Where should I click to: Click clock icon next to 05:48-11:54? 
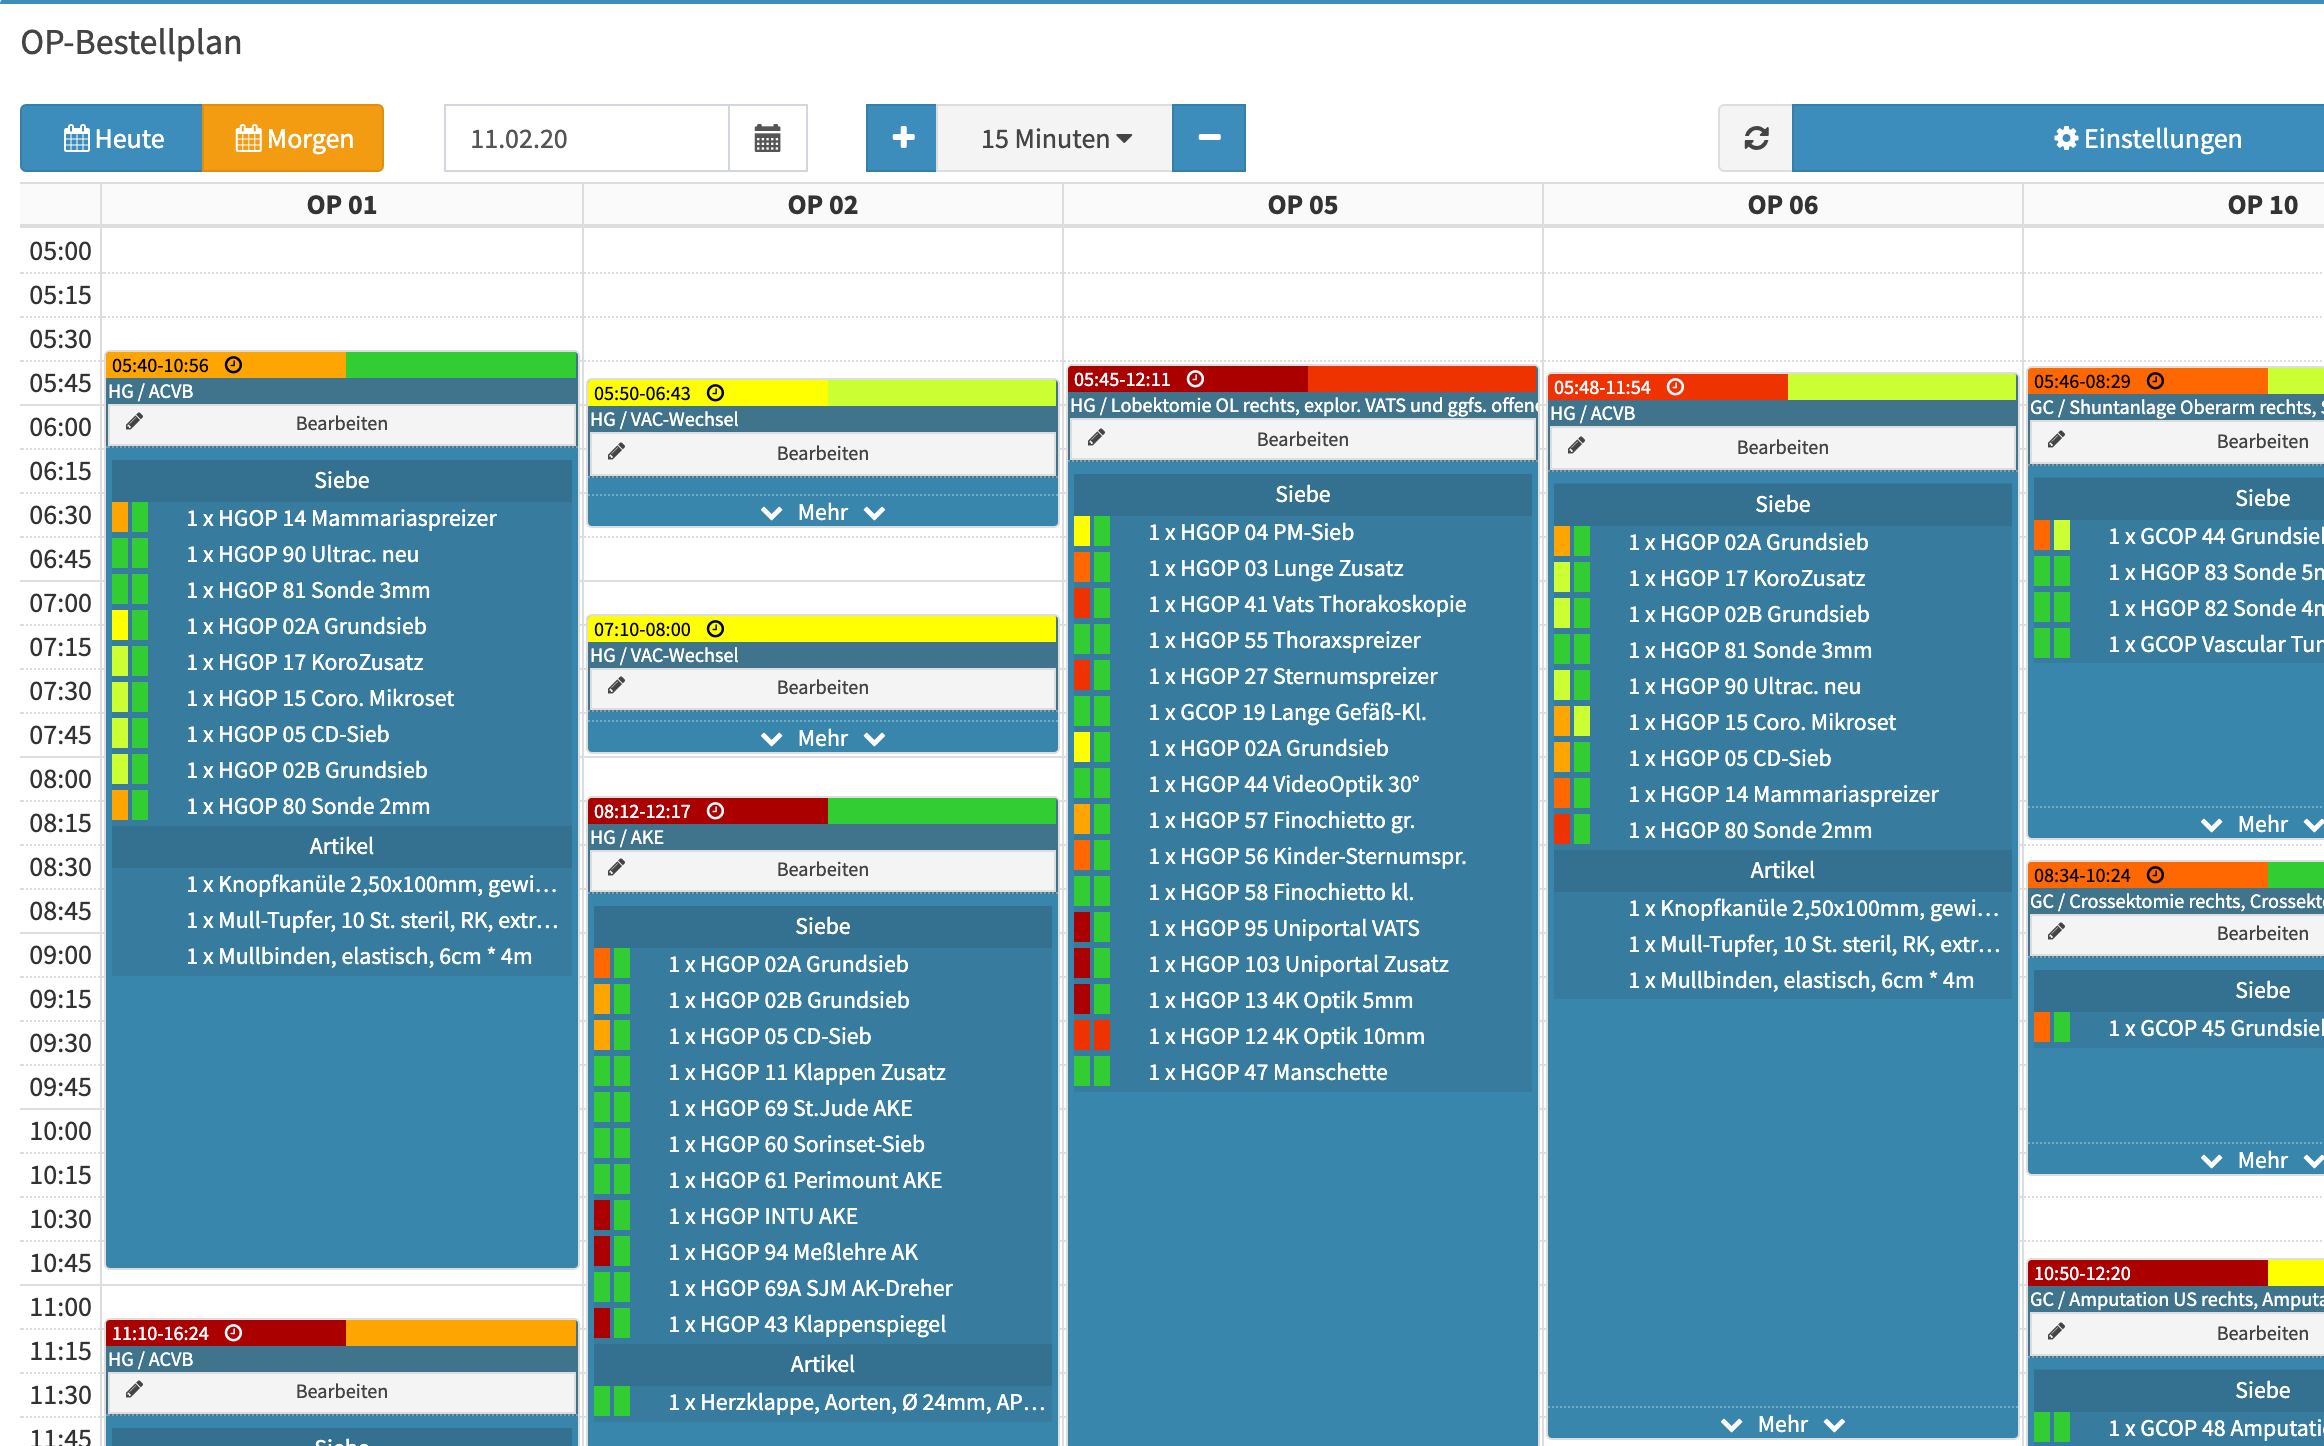click(x=1675, y=387)
